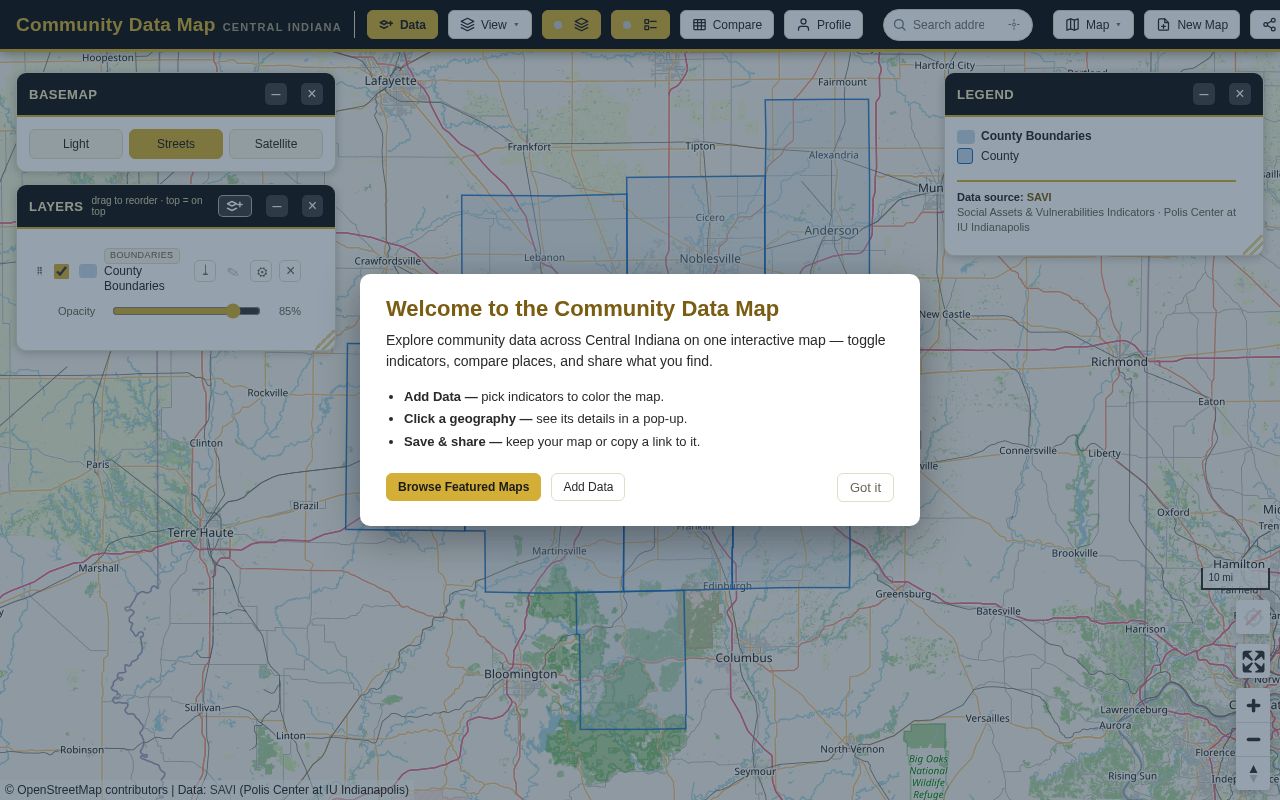Viewport: 1280px width, 800px height.
Task: Open the Data panel button
Action: 402,25
